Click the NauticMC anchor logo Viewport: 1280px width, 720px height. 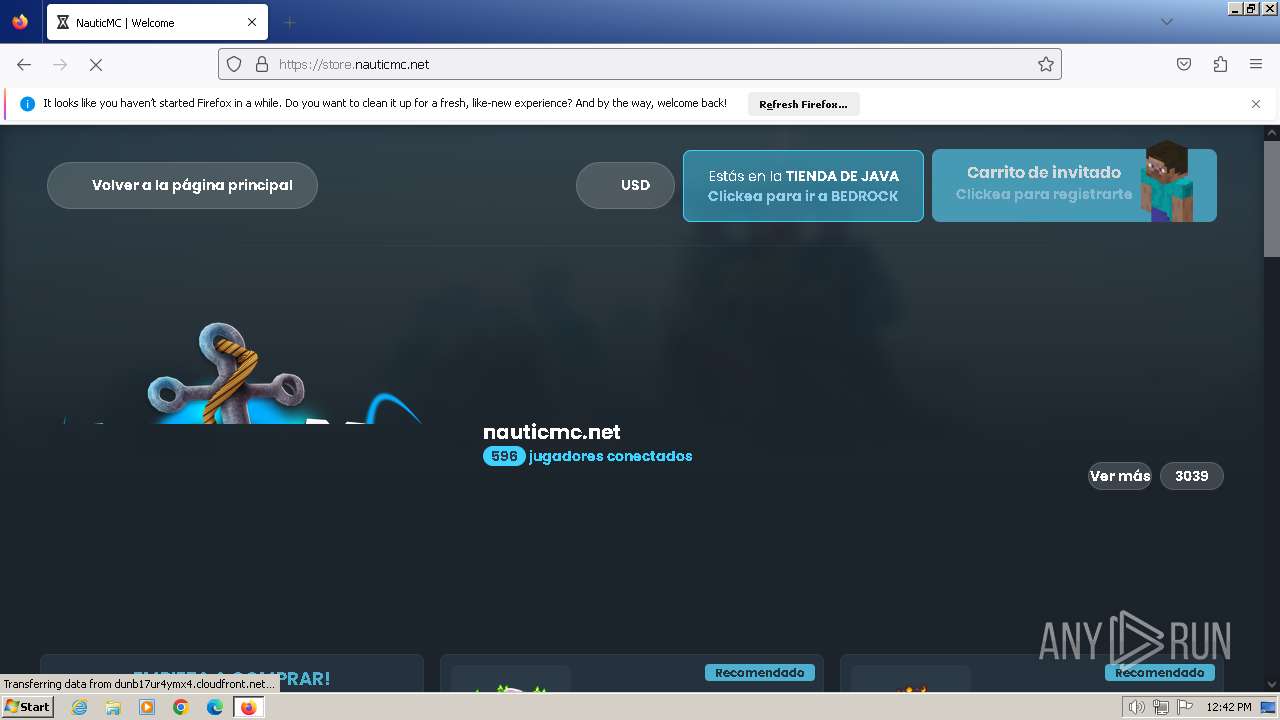240,374
